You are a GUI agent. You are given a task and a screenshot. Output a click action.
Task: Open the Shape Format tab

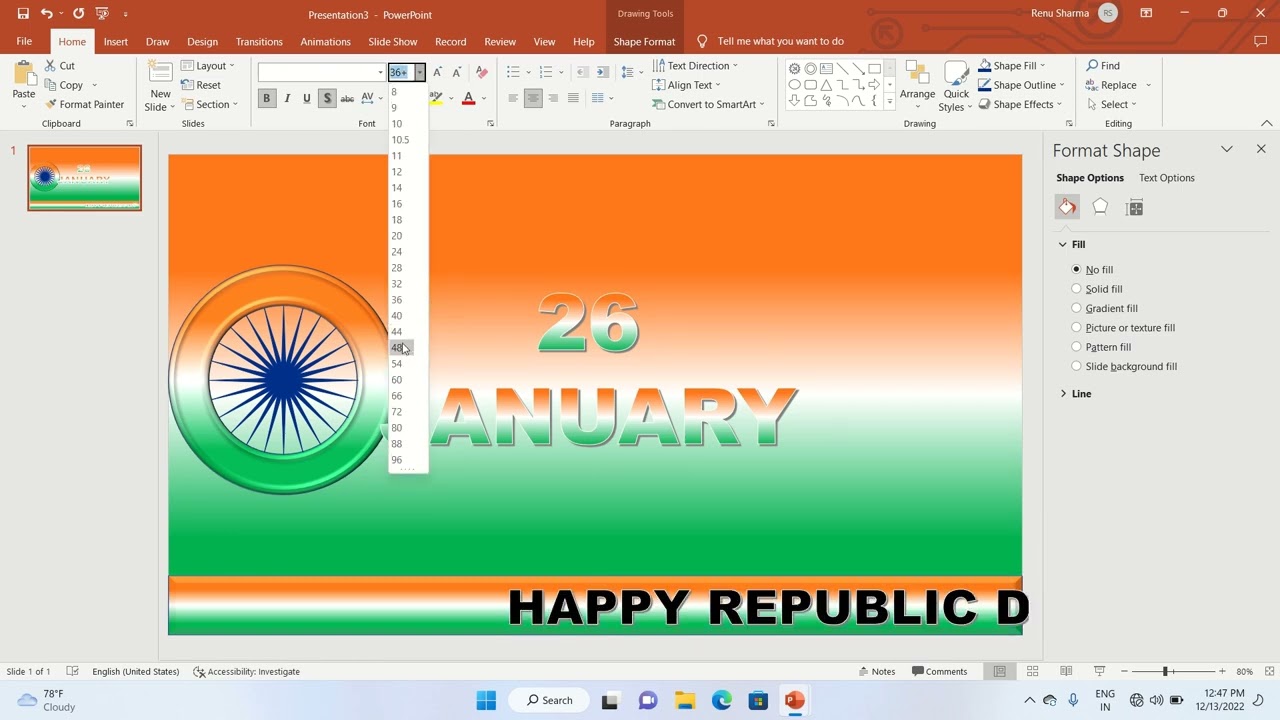(x=644, y=41)
